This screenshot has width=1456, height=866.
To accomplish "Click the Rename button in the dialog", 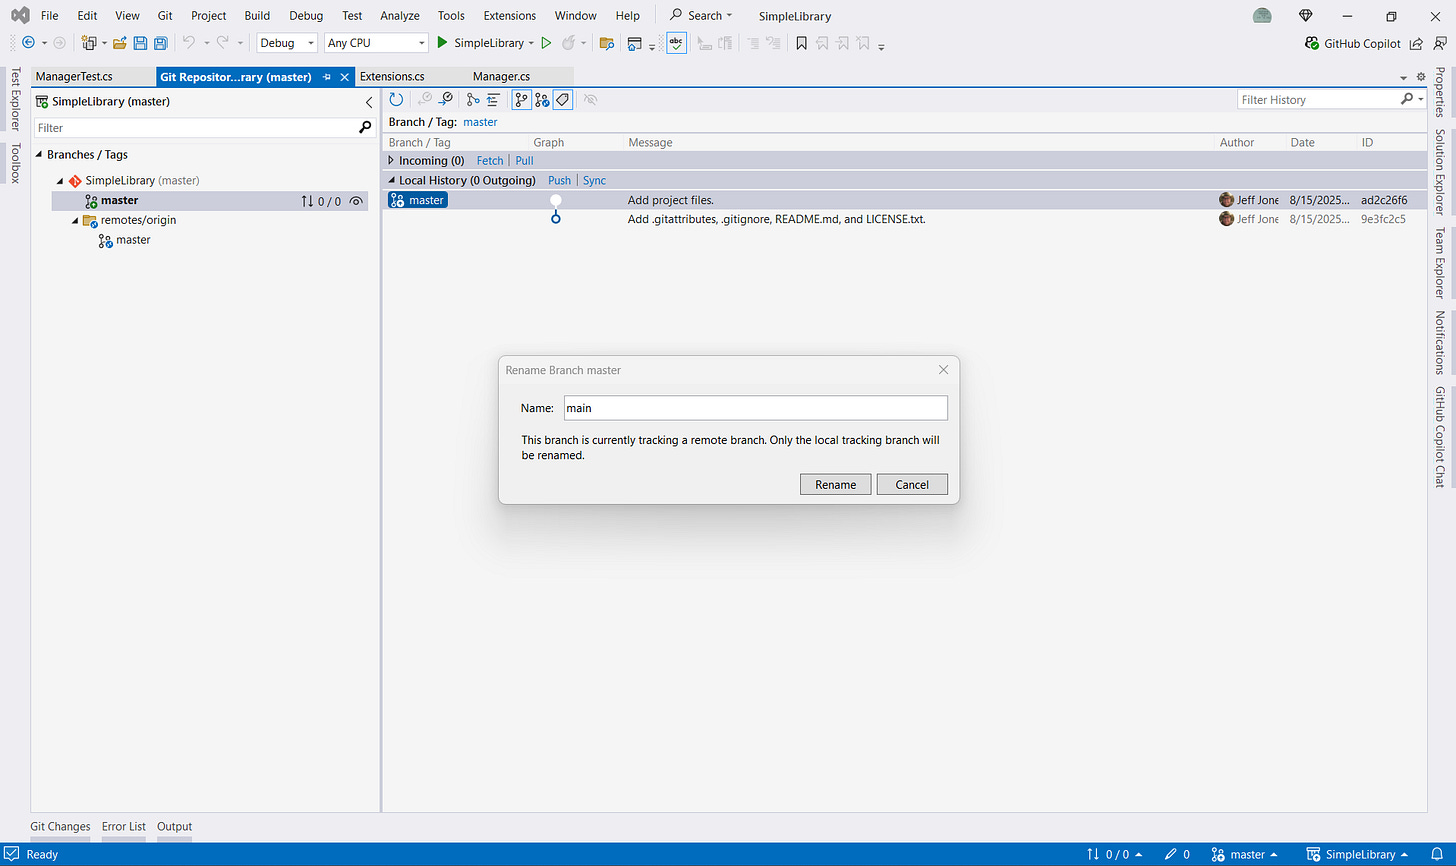I will (835, 484).
